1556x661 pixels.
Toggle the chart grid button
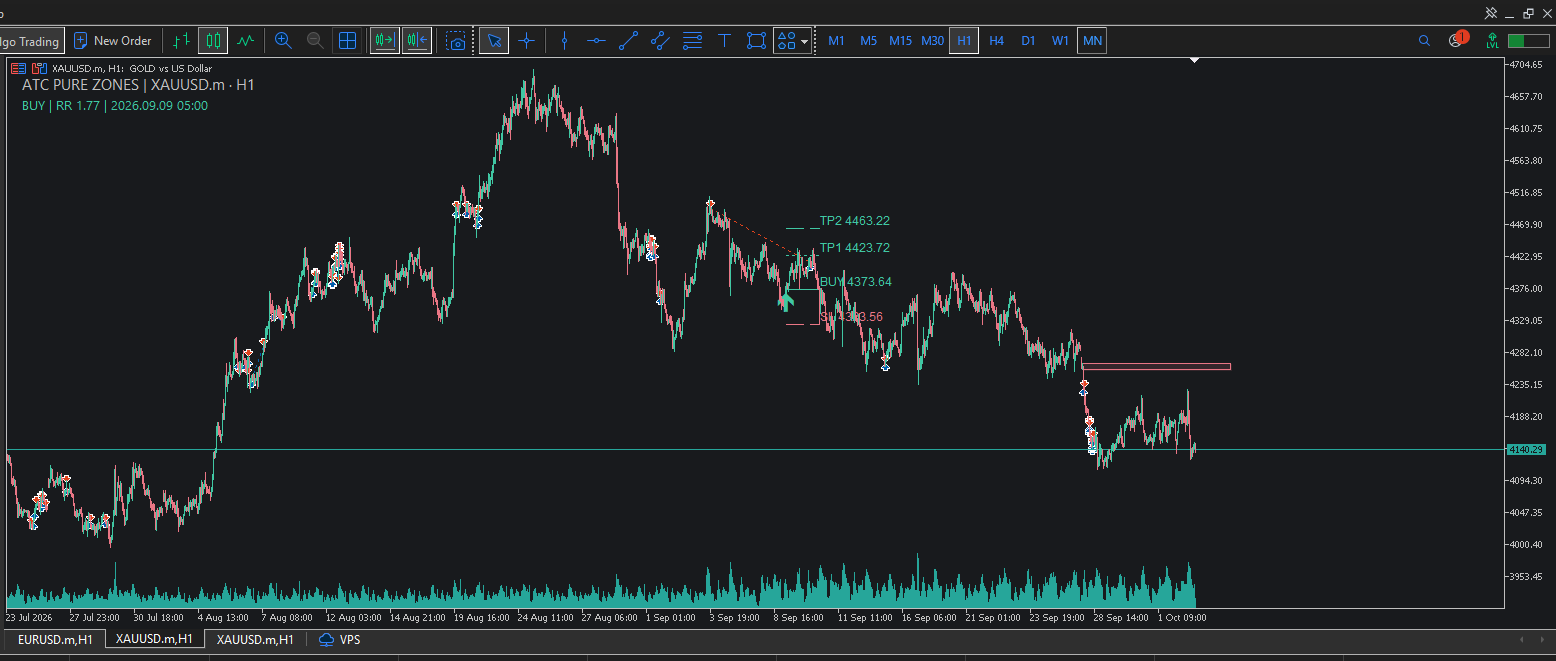(x=347, y=41)
